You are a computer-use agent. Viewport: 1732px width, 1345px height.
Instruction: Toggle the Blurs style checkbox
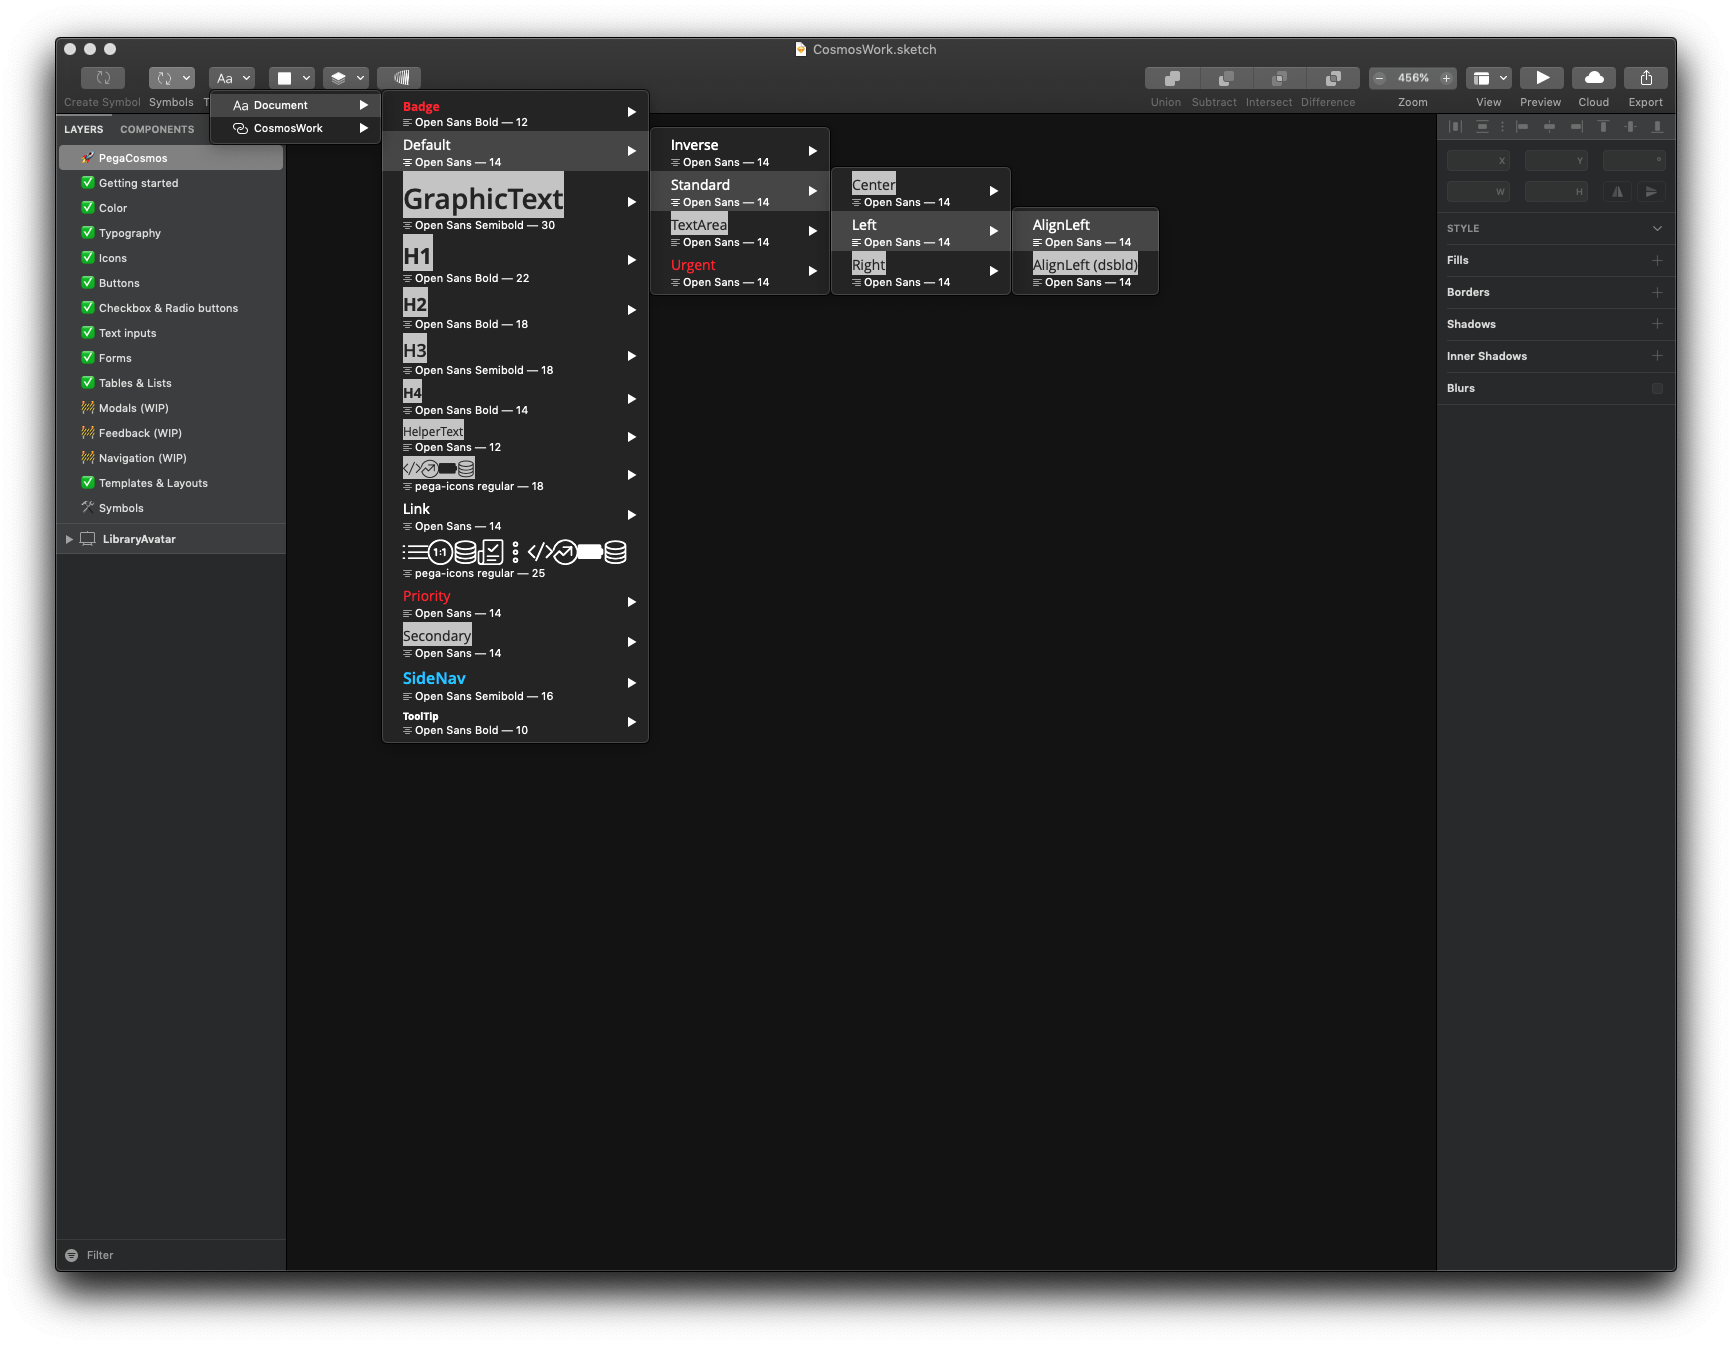coord(1658,388)
